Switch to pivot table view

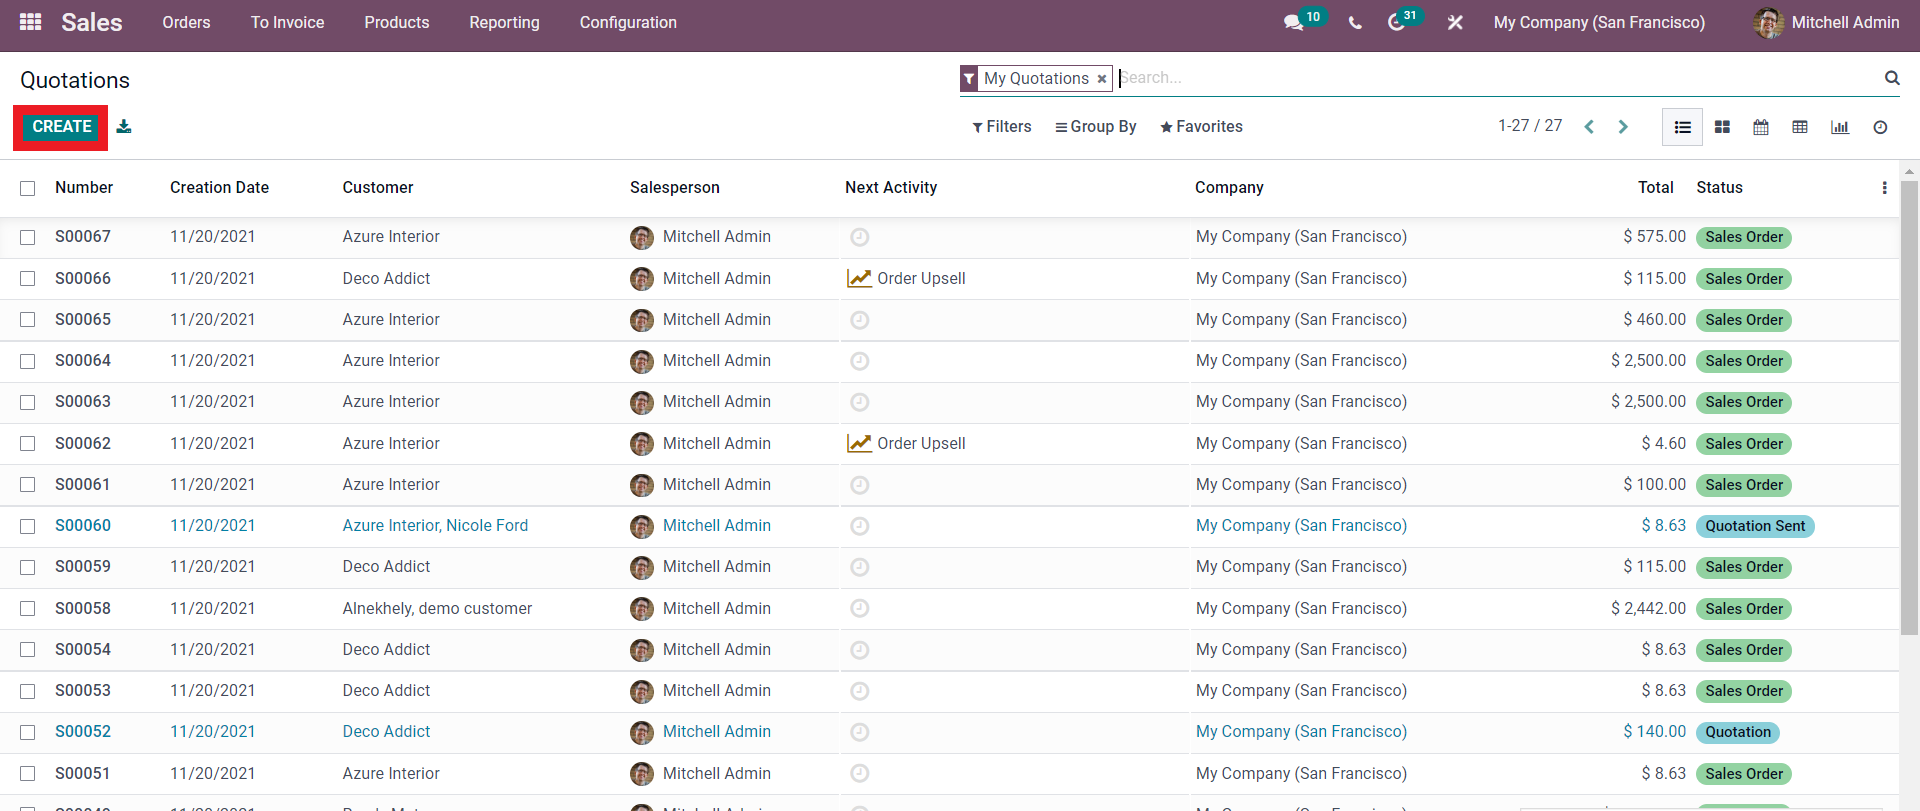pyautogui.click(x=1800, y=127)
